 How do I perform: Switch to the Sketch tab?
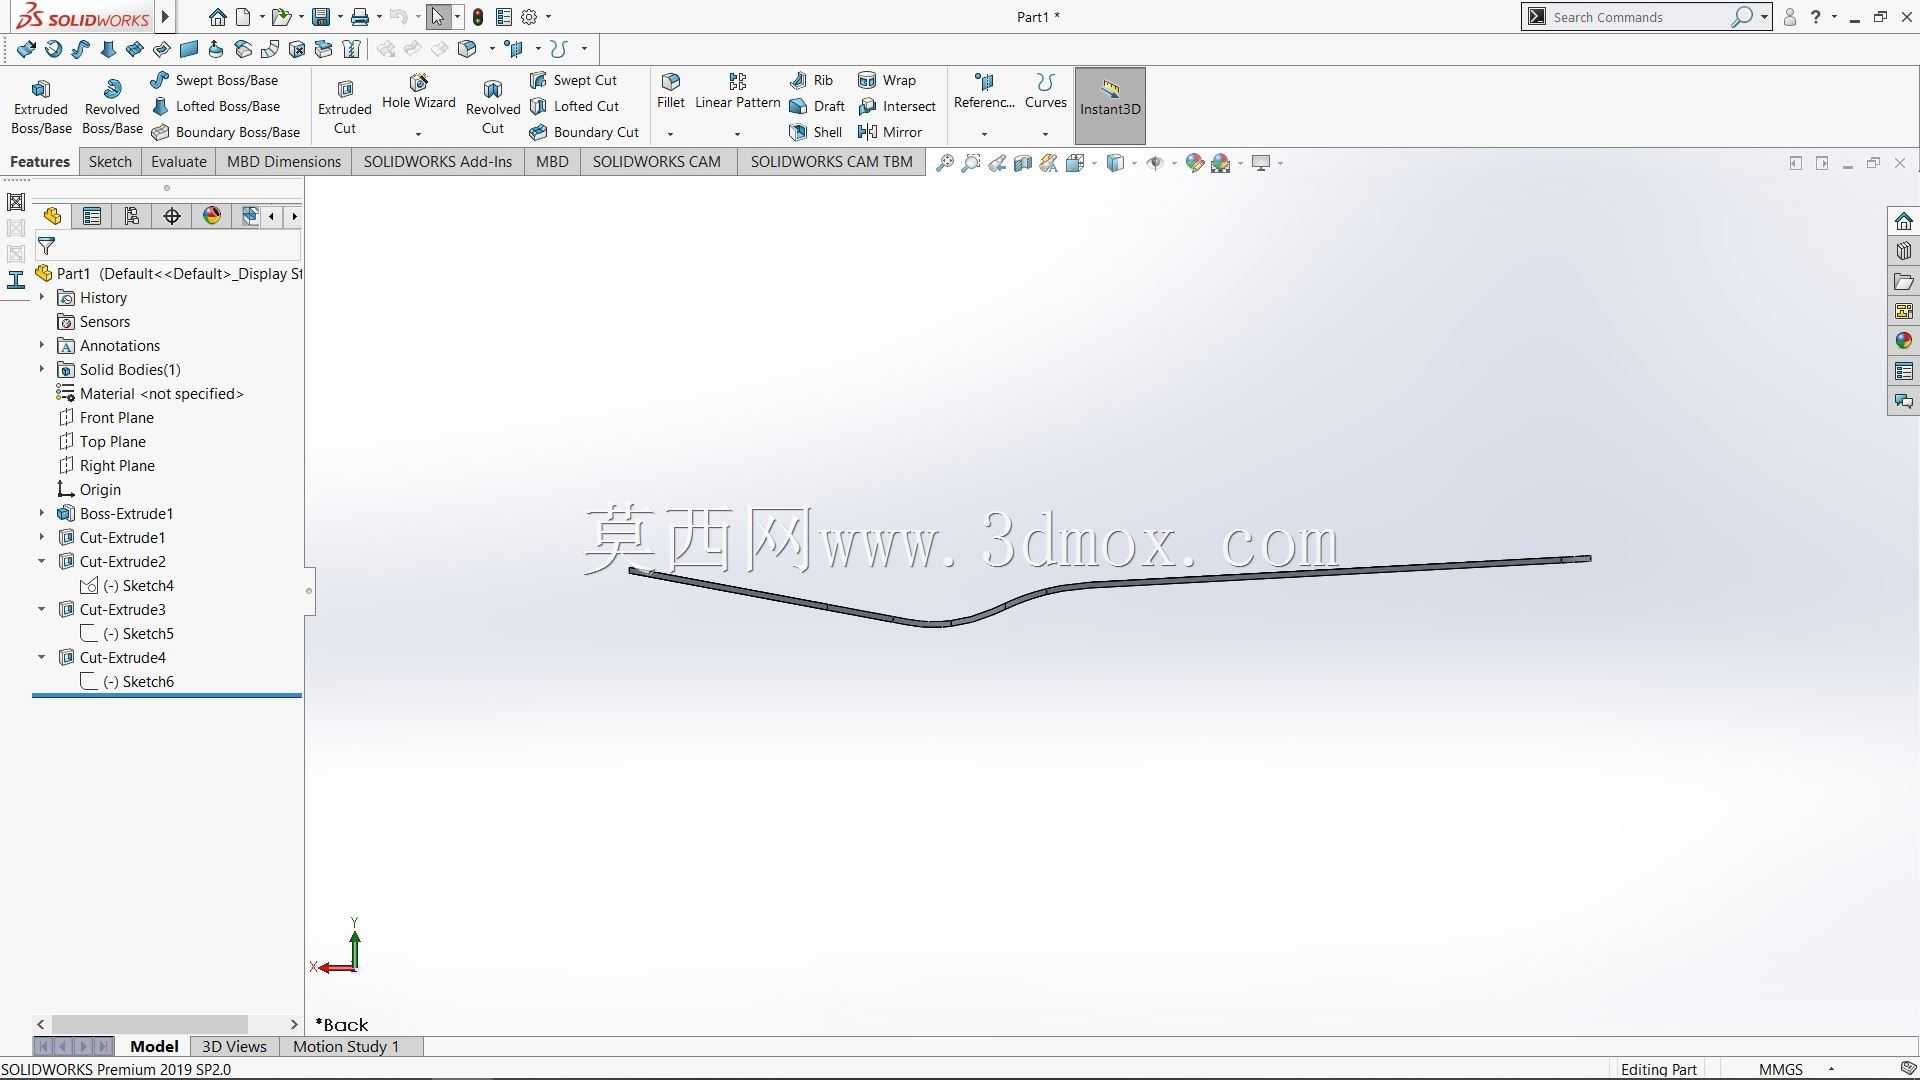point(110,162)
